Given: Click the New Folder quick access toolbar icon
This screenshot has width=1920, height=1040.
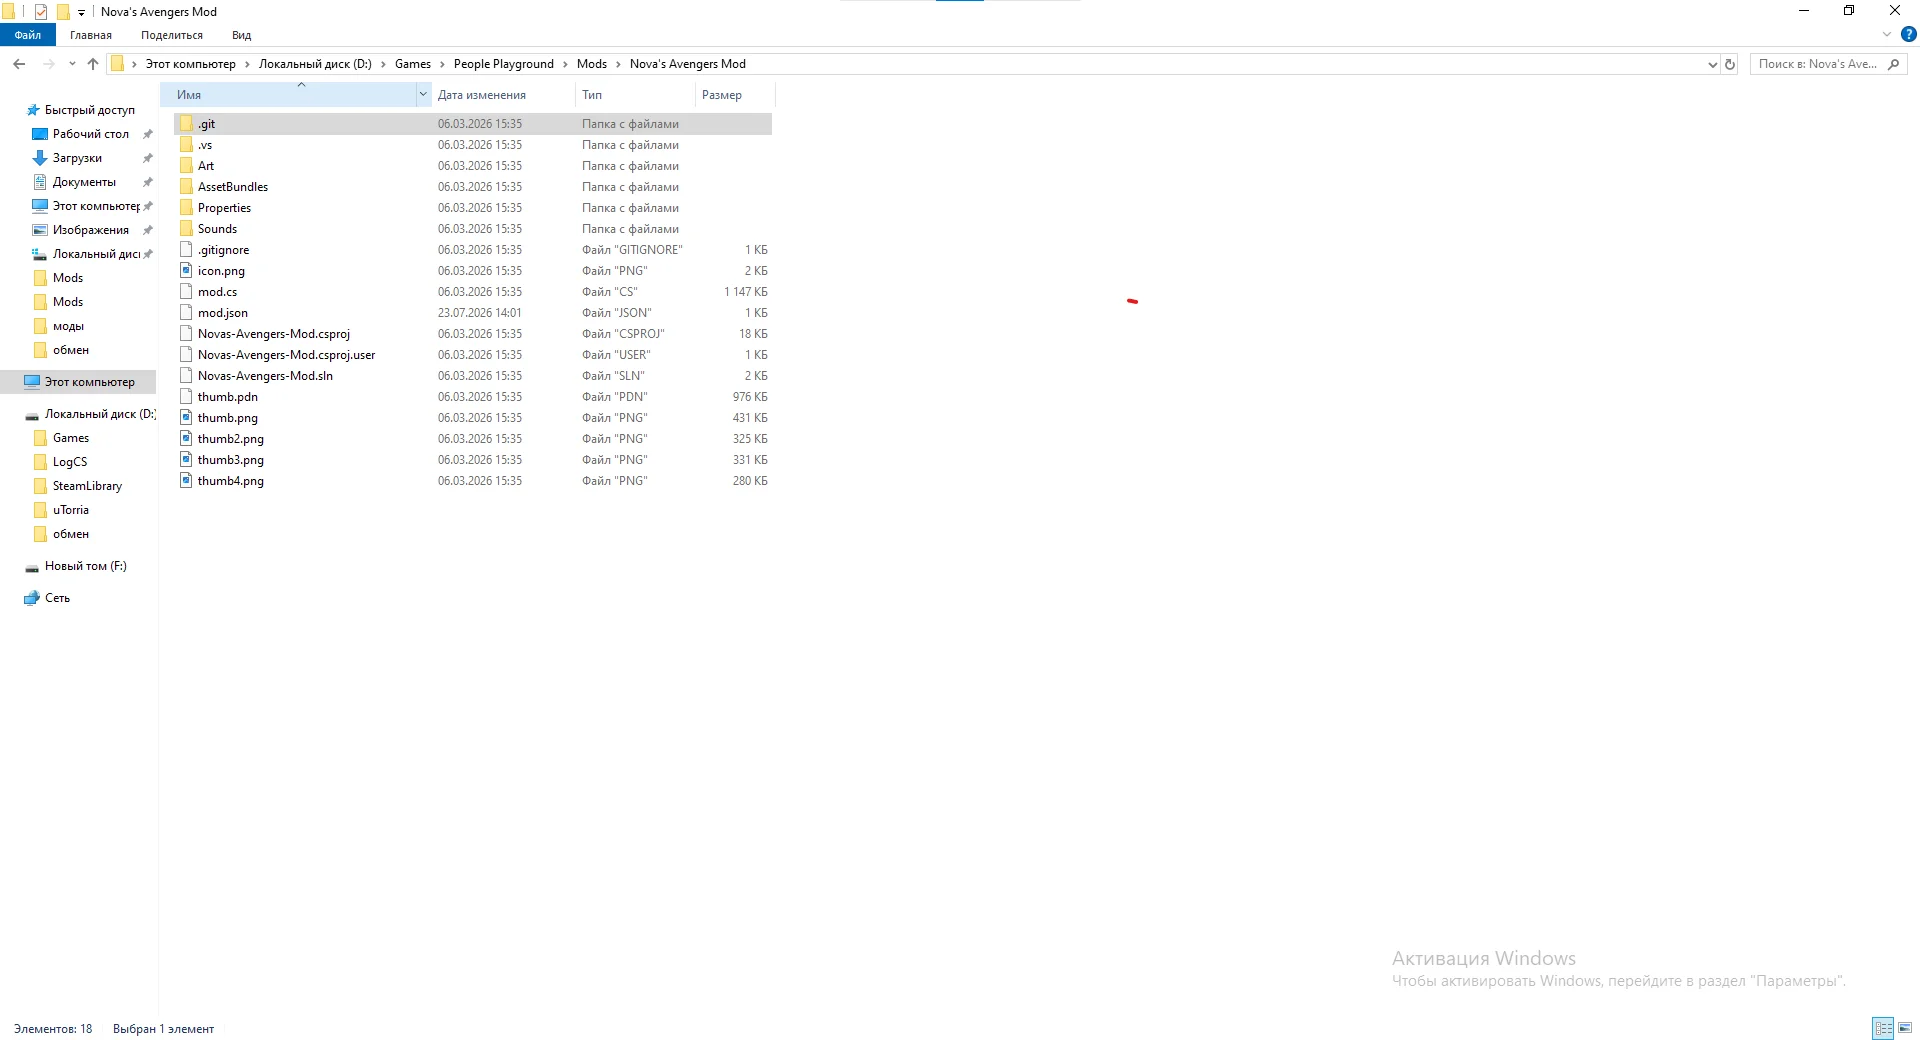Looking at the screenshot, I should pos(63,12).
